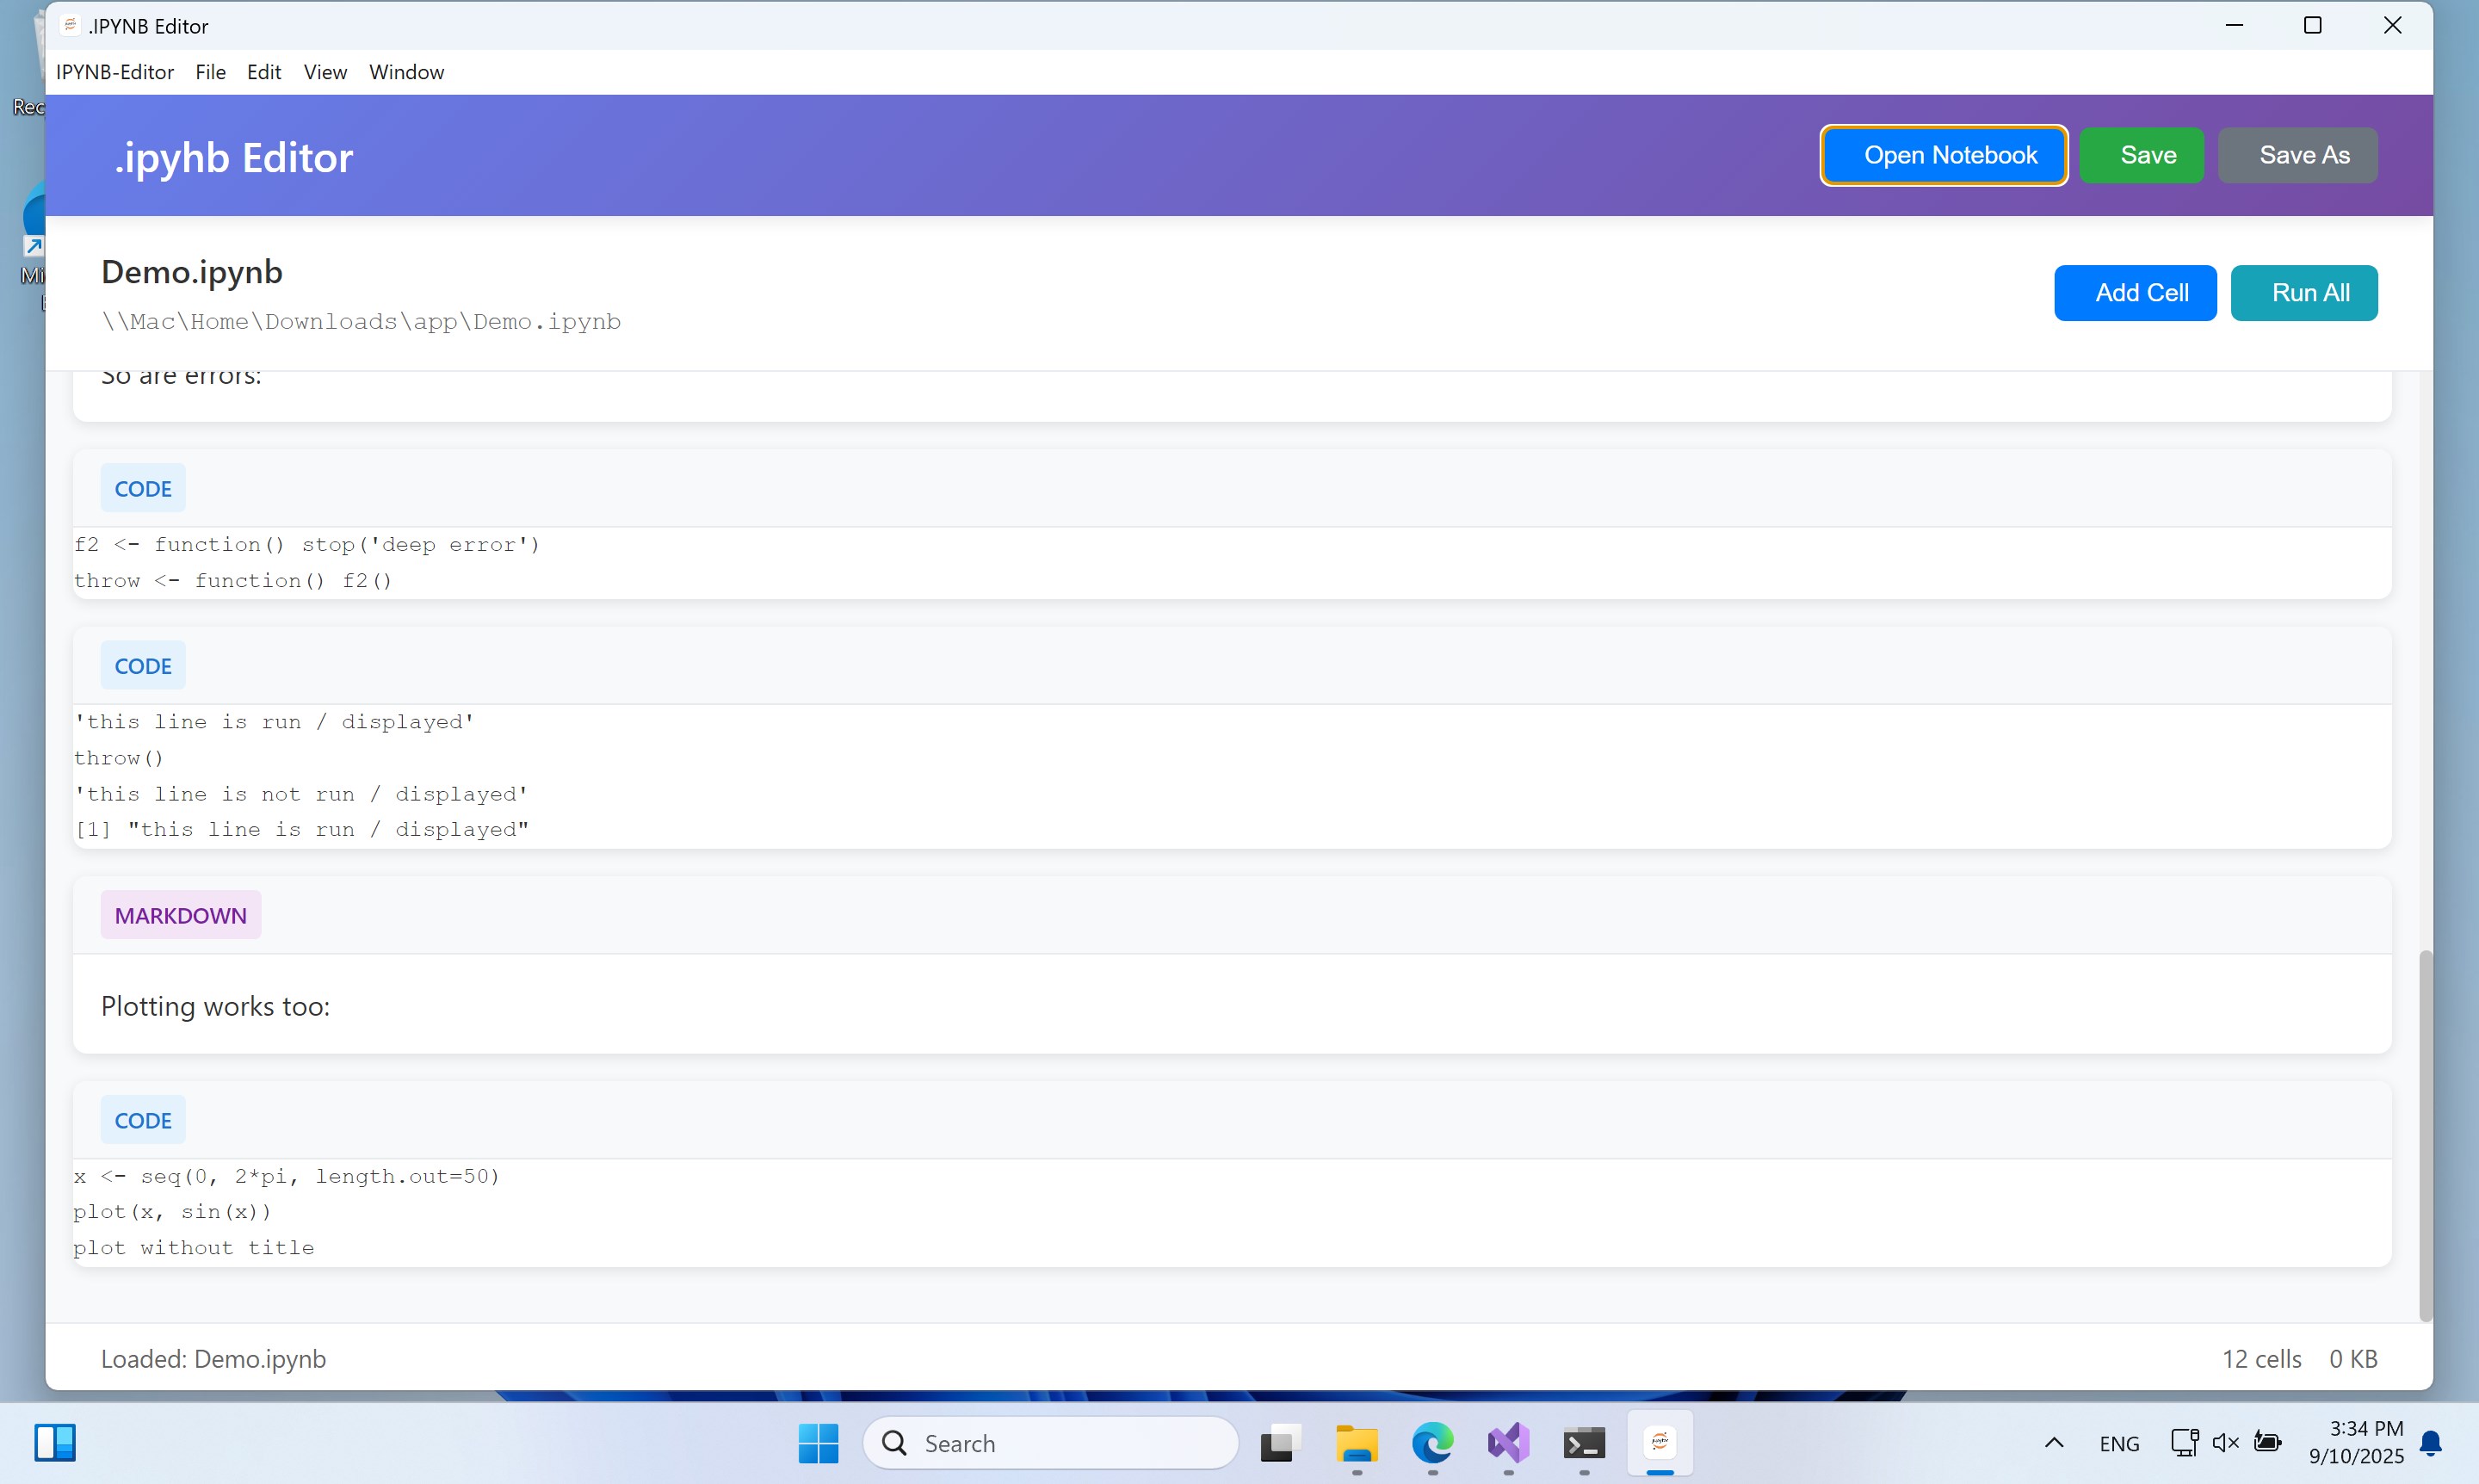The height and width of the screenshot is (1484, 2479).
Task: Toggle the muted volume icon
Action: pos(2225,1442)
